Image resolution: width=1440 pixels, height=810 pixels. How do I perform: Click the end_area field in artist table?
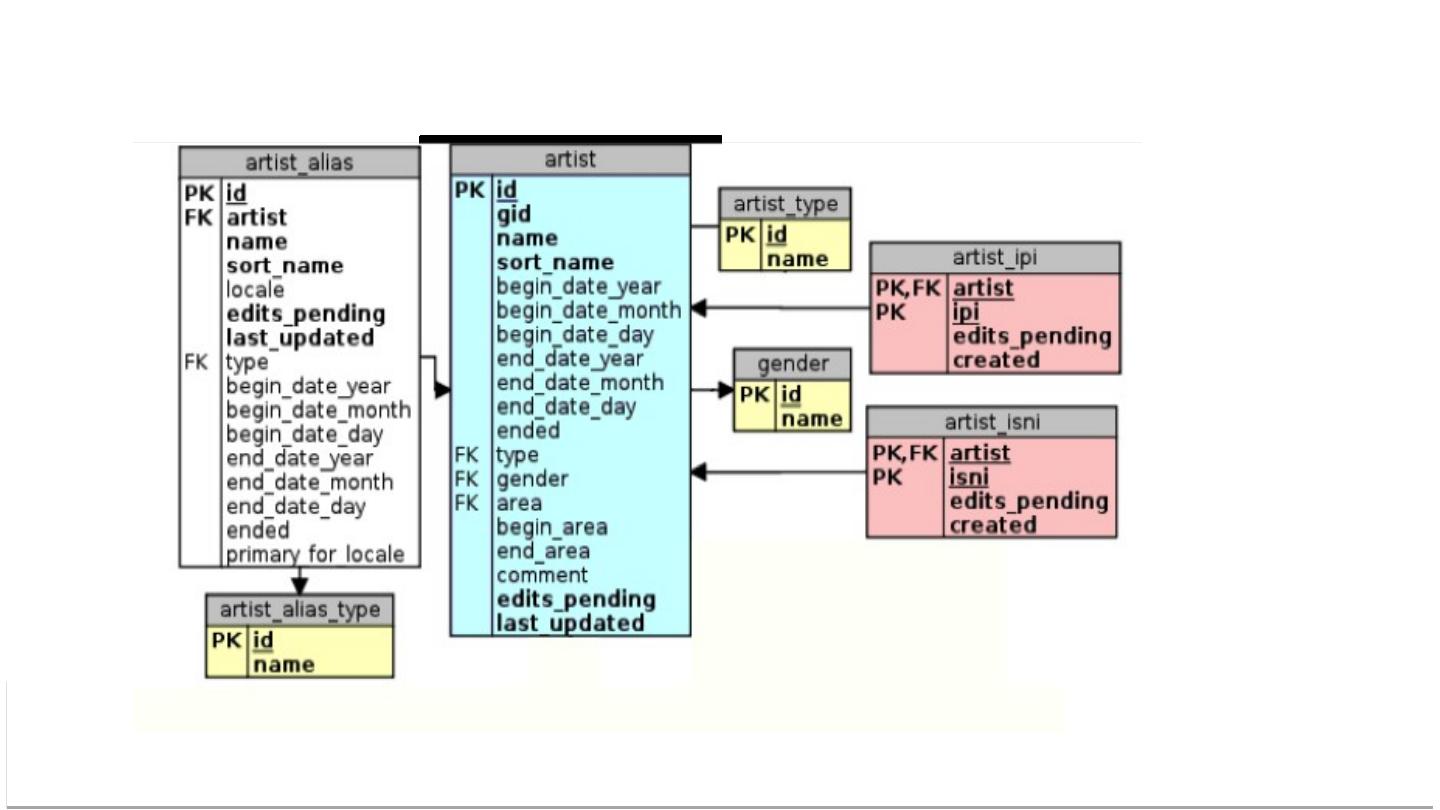542,551
